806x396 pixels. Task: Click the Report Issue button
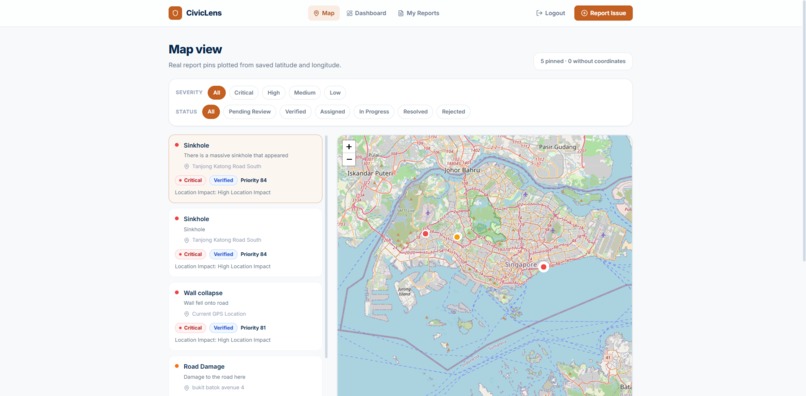pos(603,13)
